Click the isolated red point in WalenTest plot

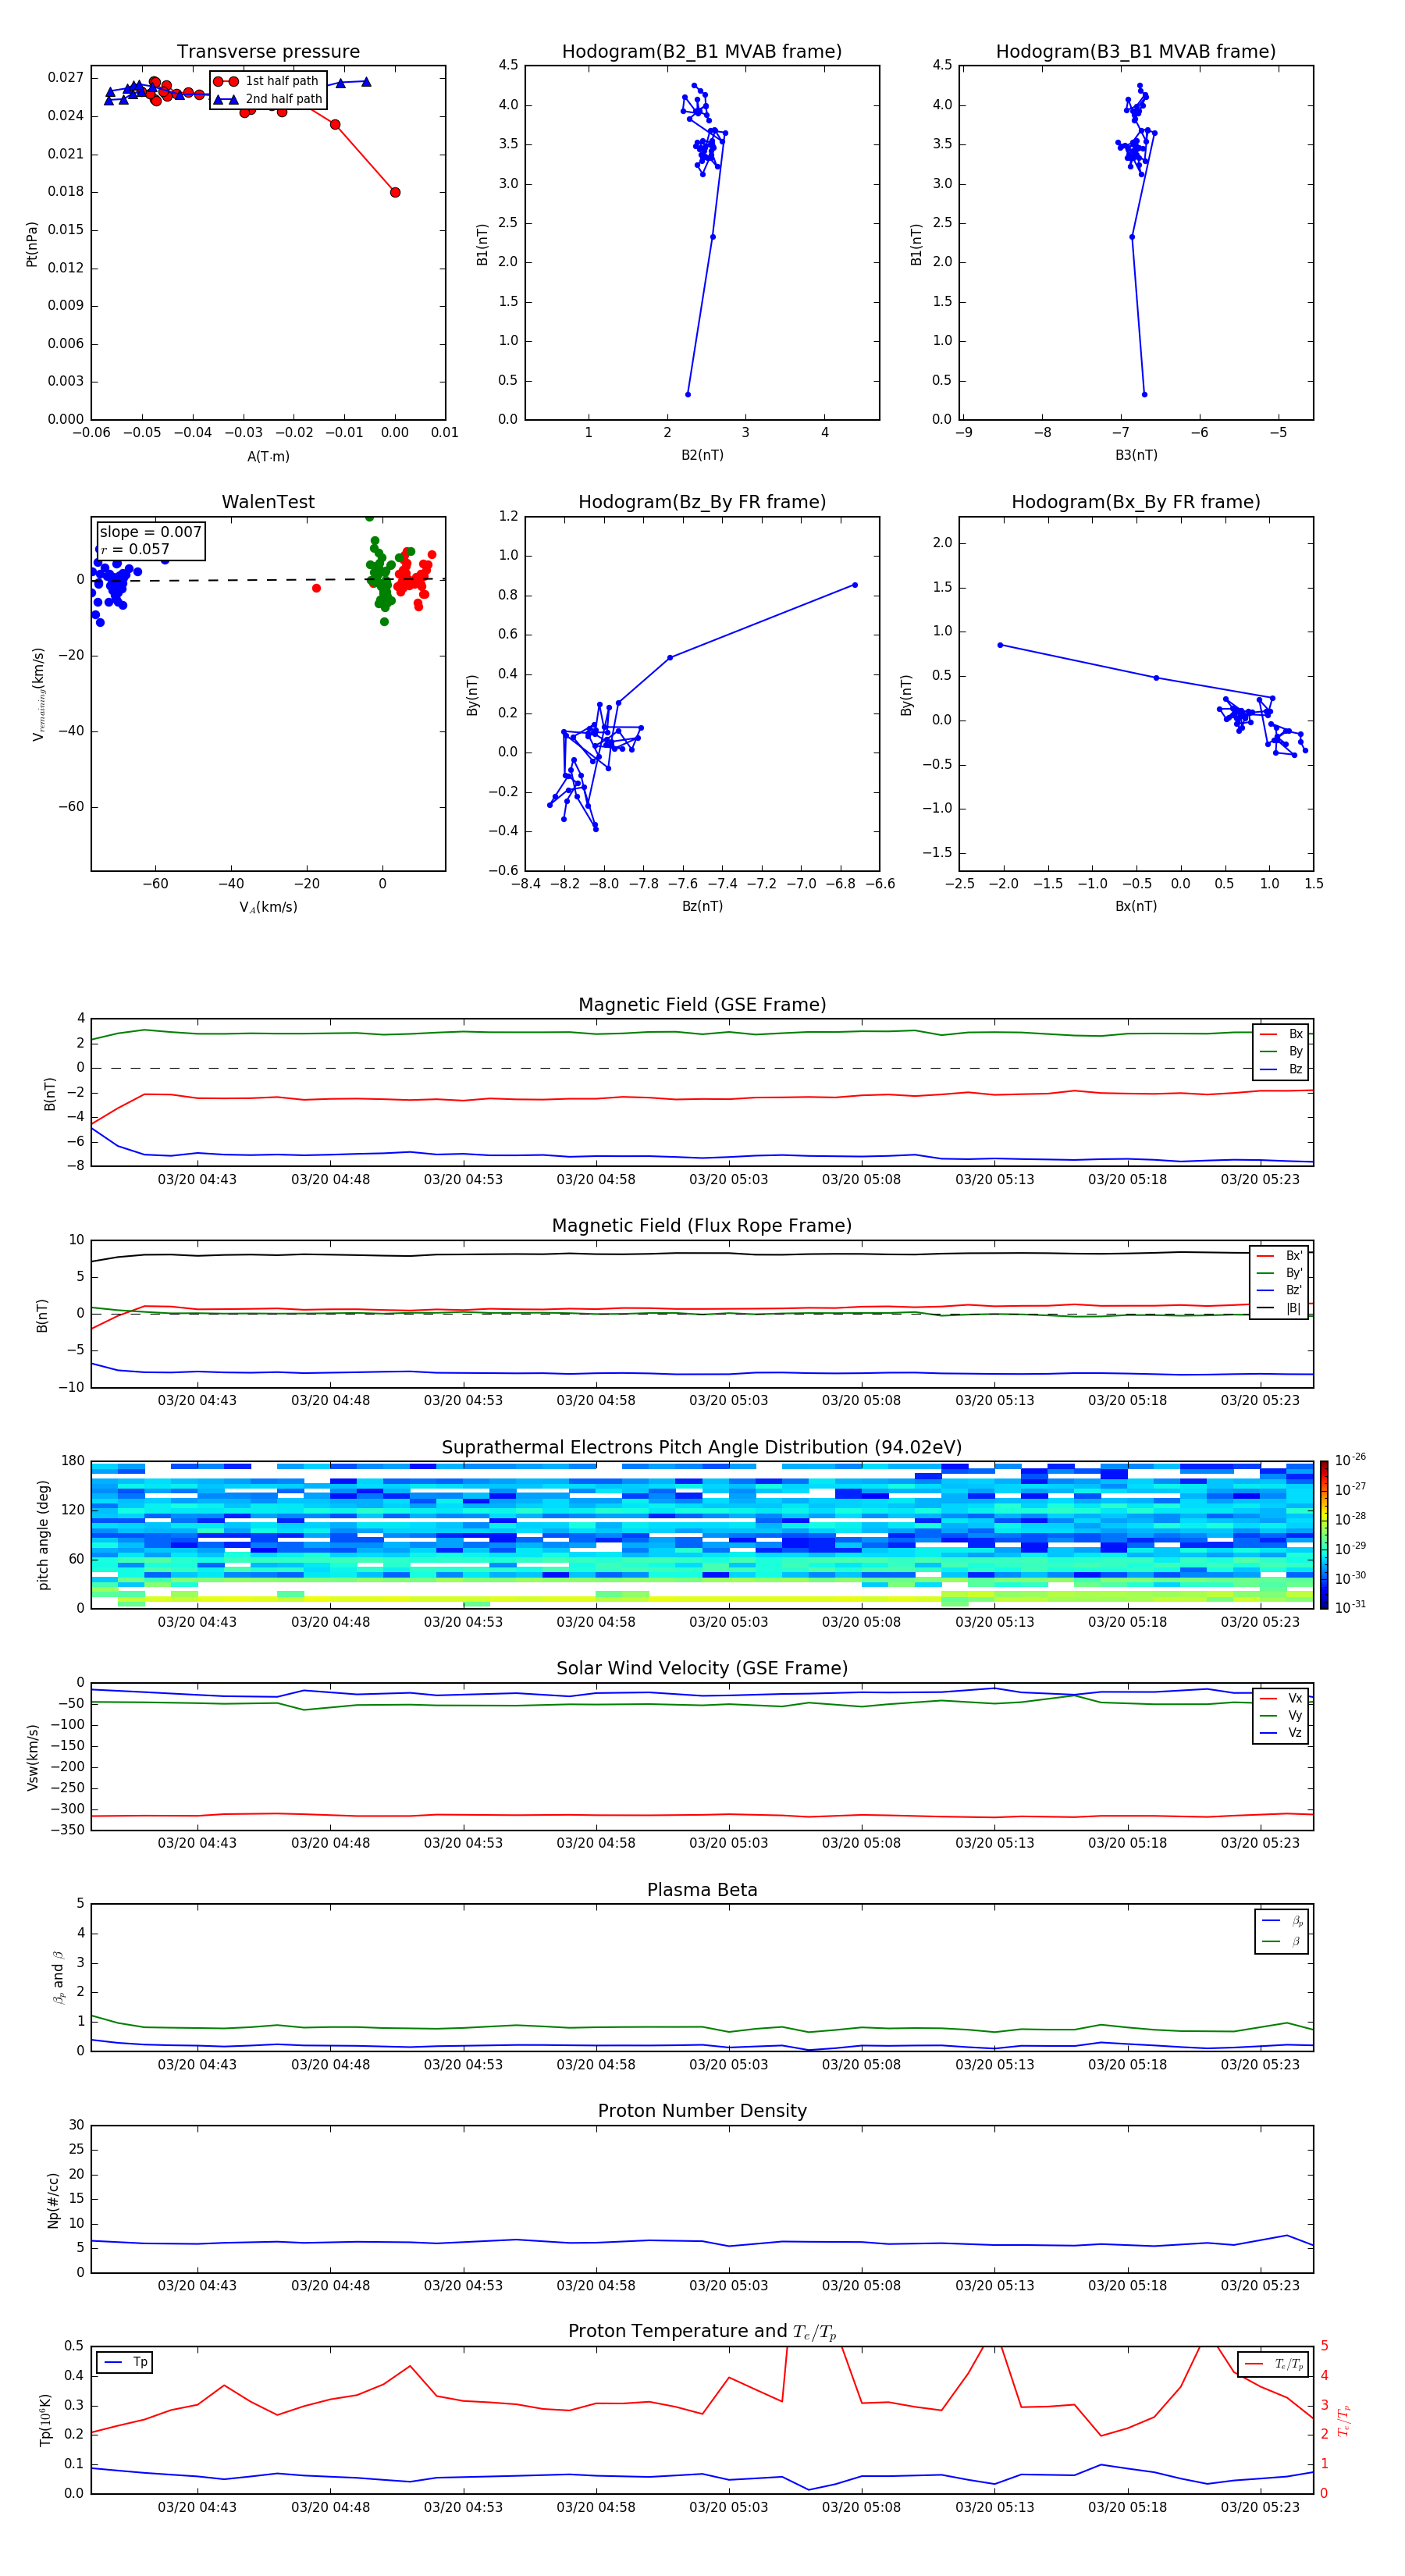coord(316,588)
